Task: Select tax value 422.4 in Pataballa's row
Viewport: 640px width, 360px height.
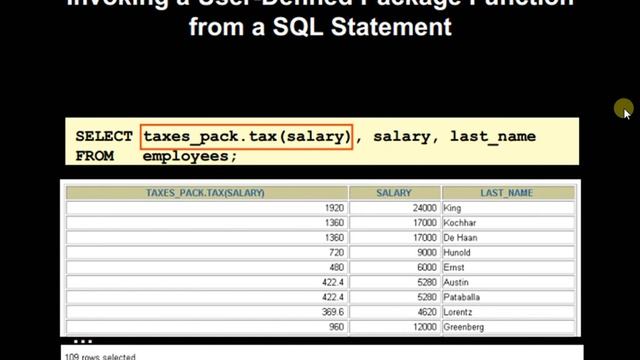Action: [x=333, y=297]
